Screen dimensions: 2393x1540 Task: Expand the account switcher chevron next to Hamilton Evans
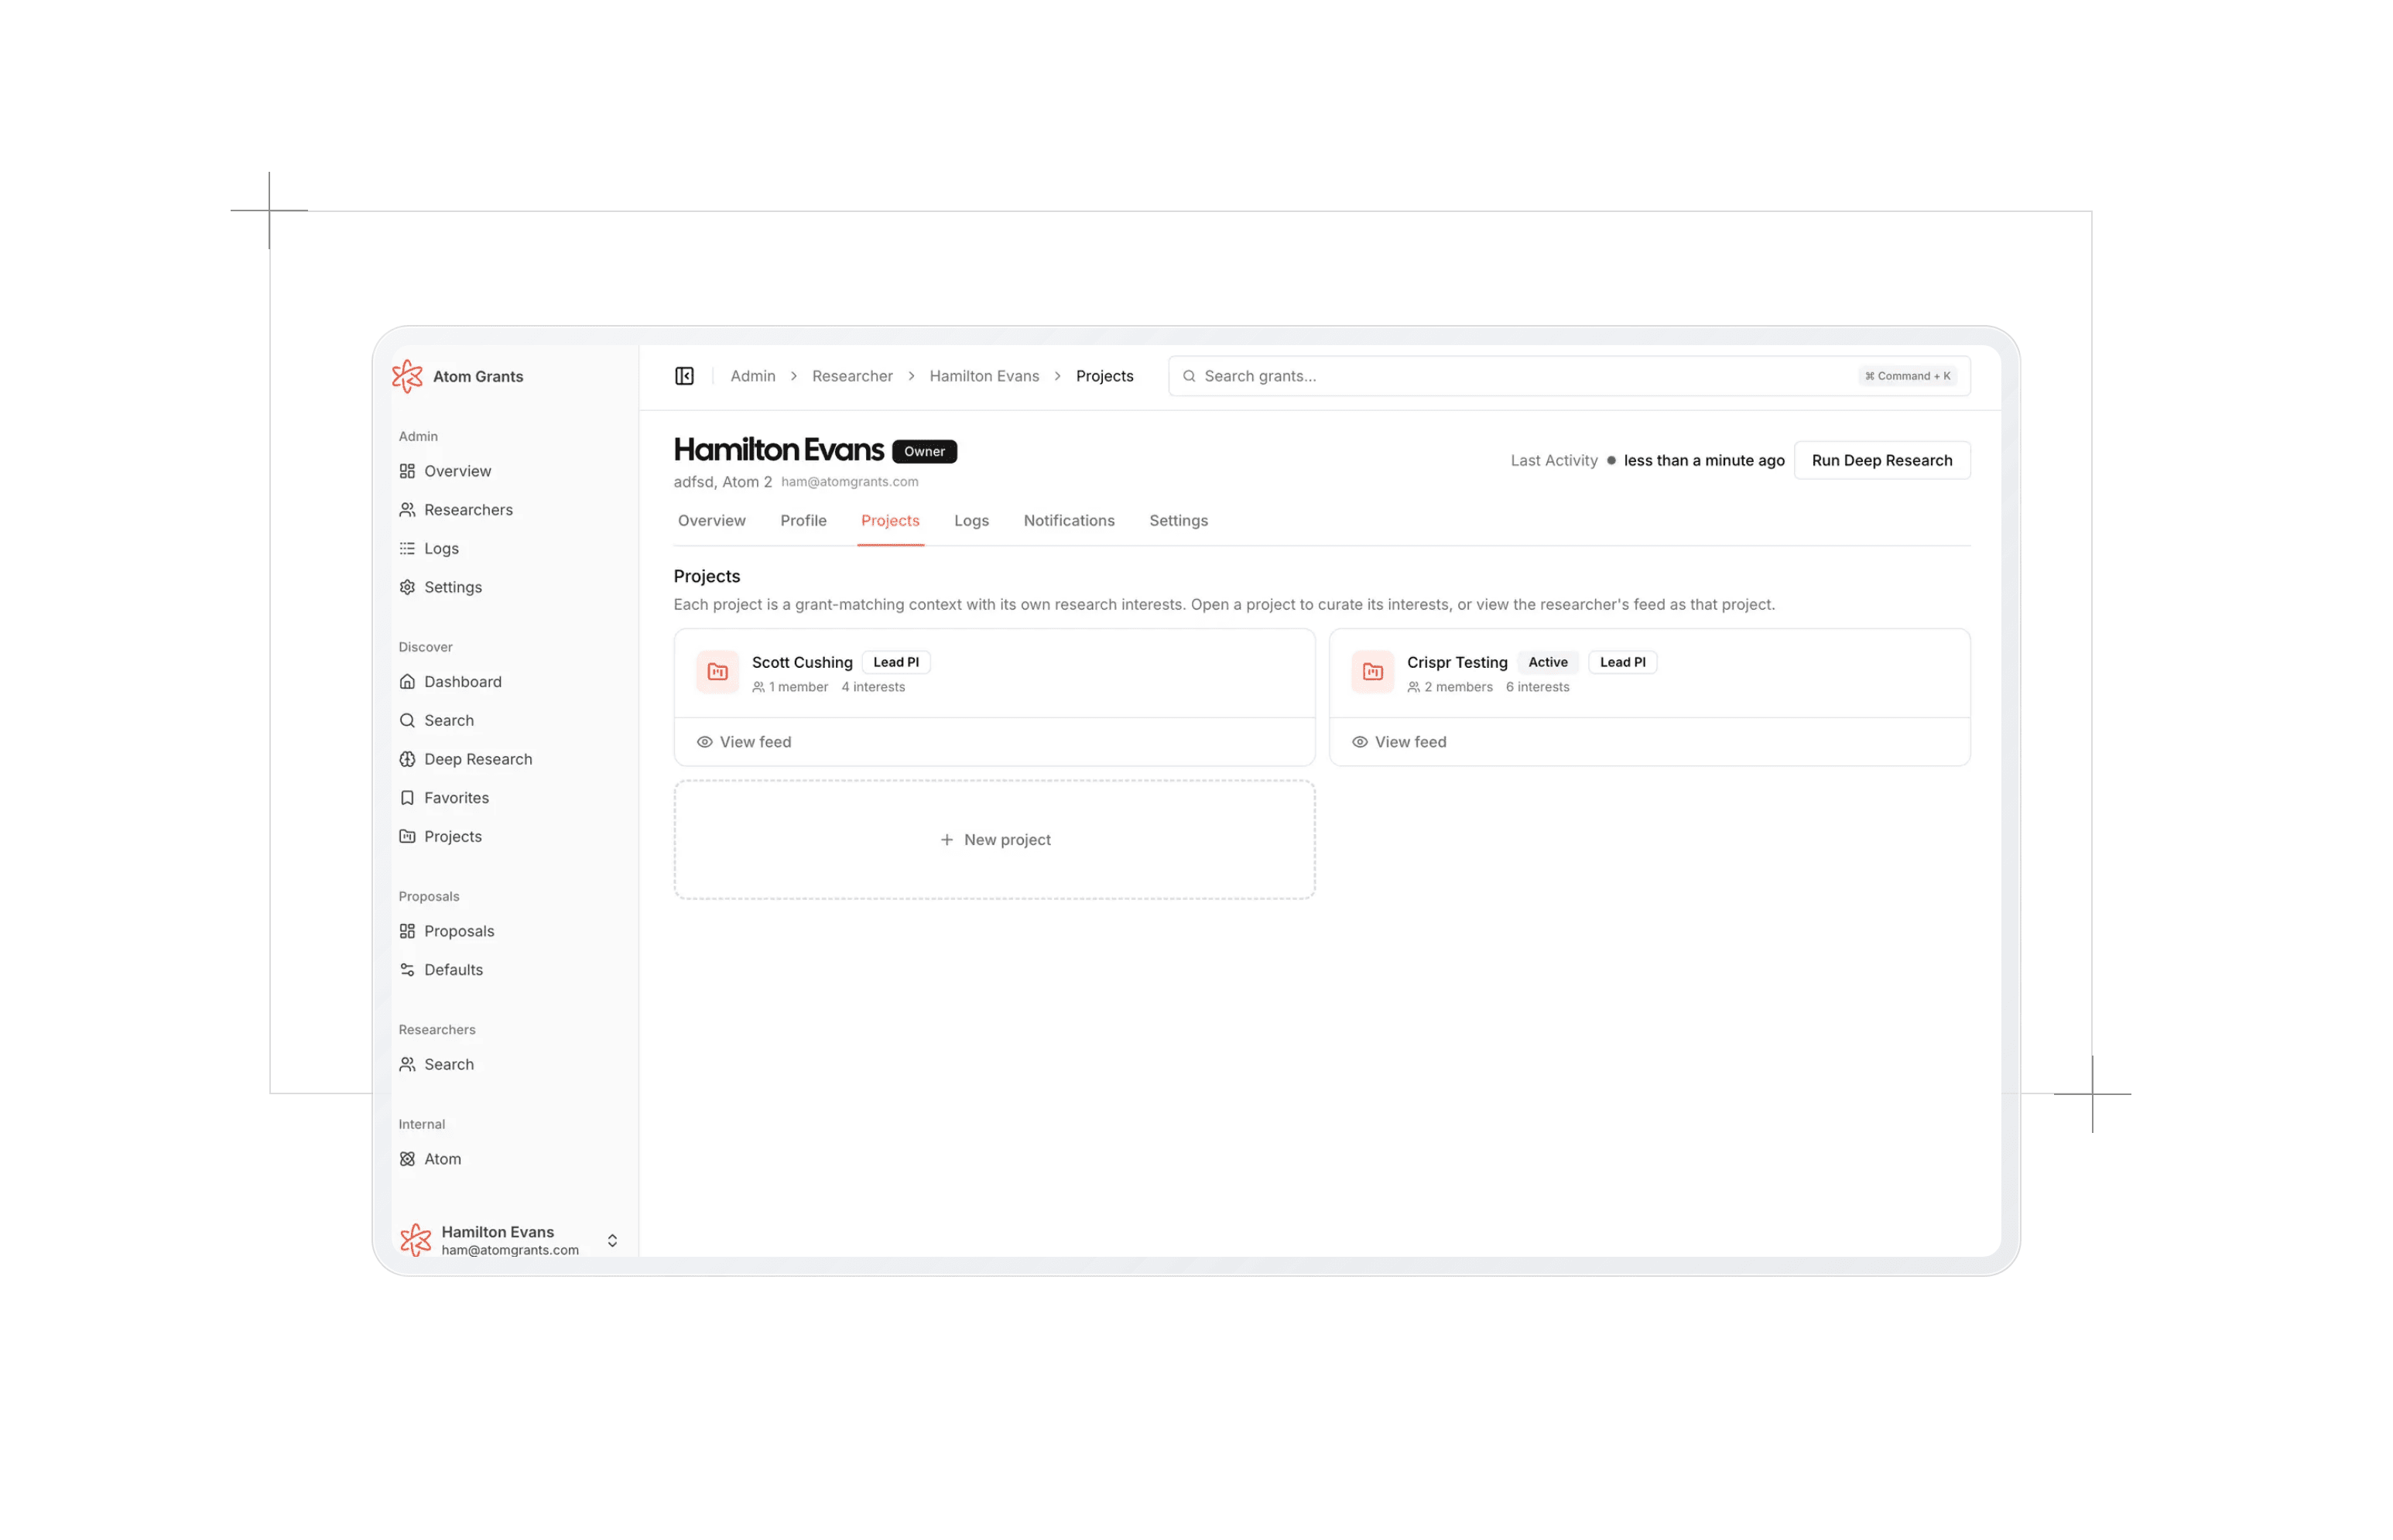pos(612,1240)
